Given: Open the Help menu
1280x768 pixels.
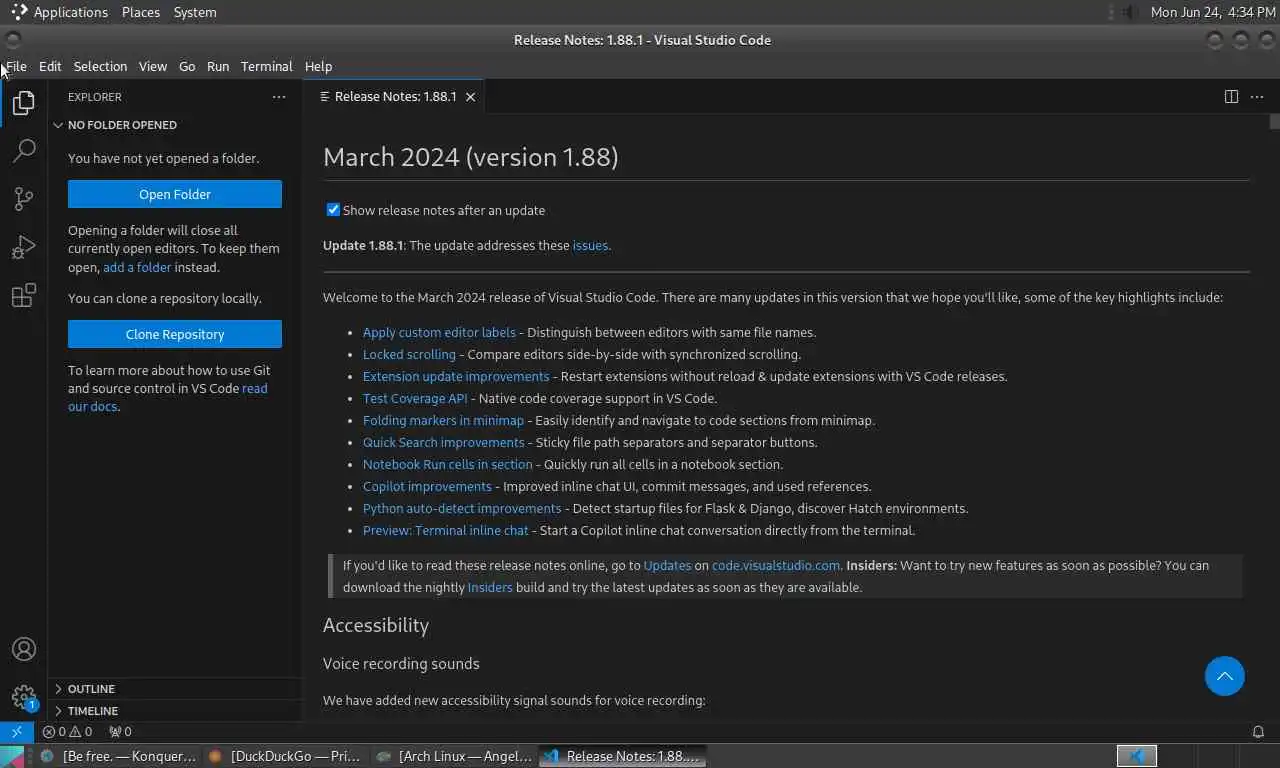Looking at the screenshot, I should (318, 66).
